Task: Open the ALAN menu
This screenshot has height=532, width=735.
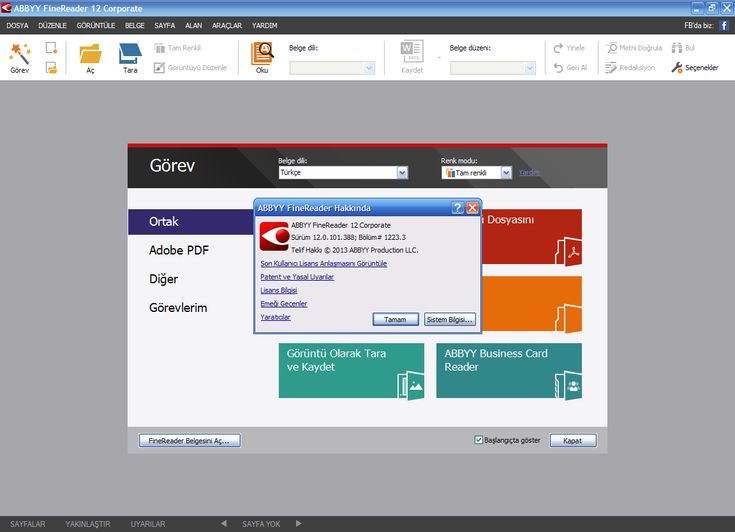Action: click(x=193, y=26)
